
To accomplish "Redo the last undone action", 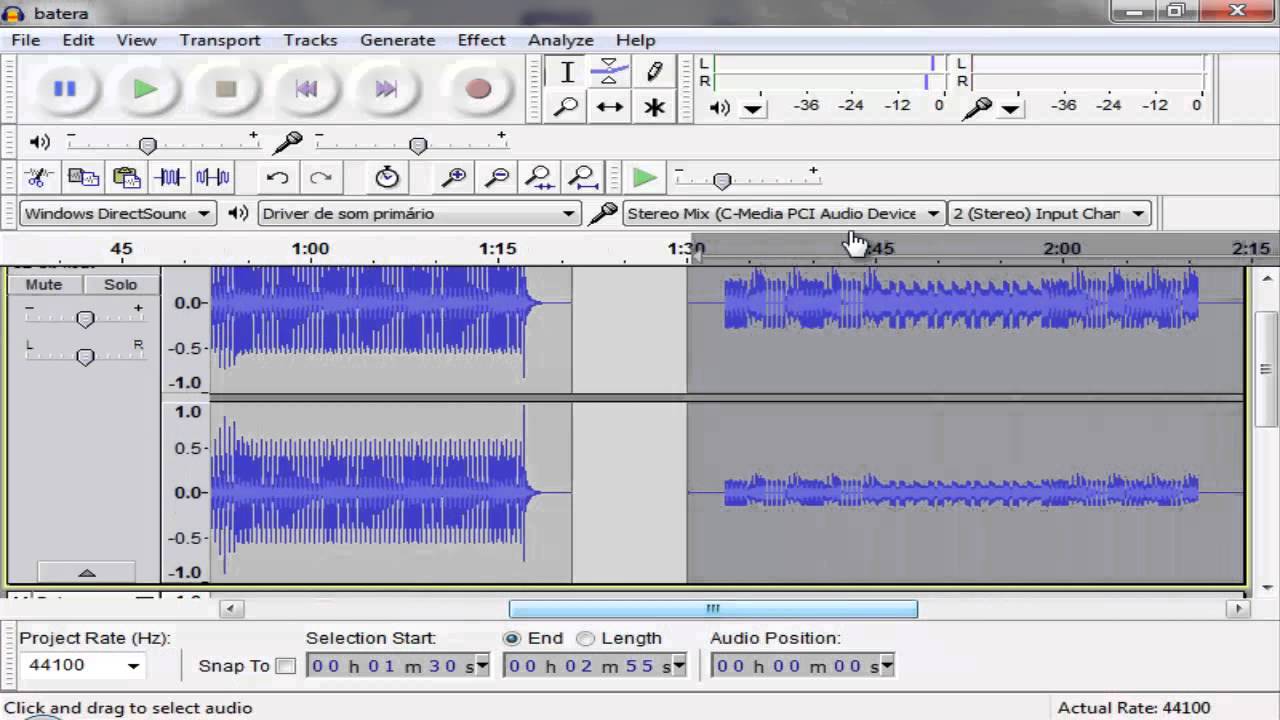I will click(320, 178).
